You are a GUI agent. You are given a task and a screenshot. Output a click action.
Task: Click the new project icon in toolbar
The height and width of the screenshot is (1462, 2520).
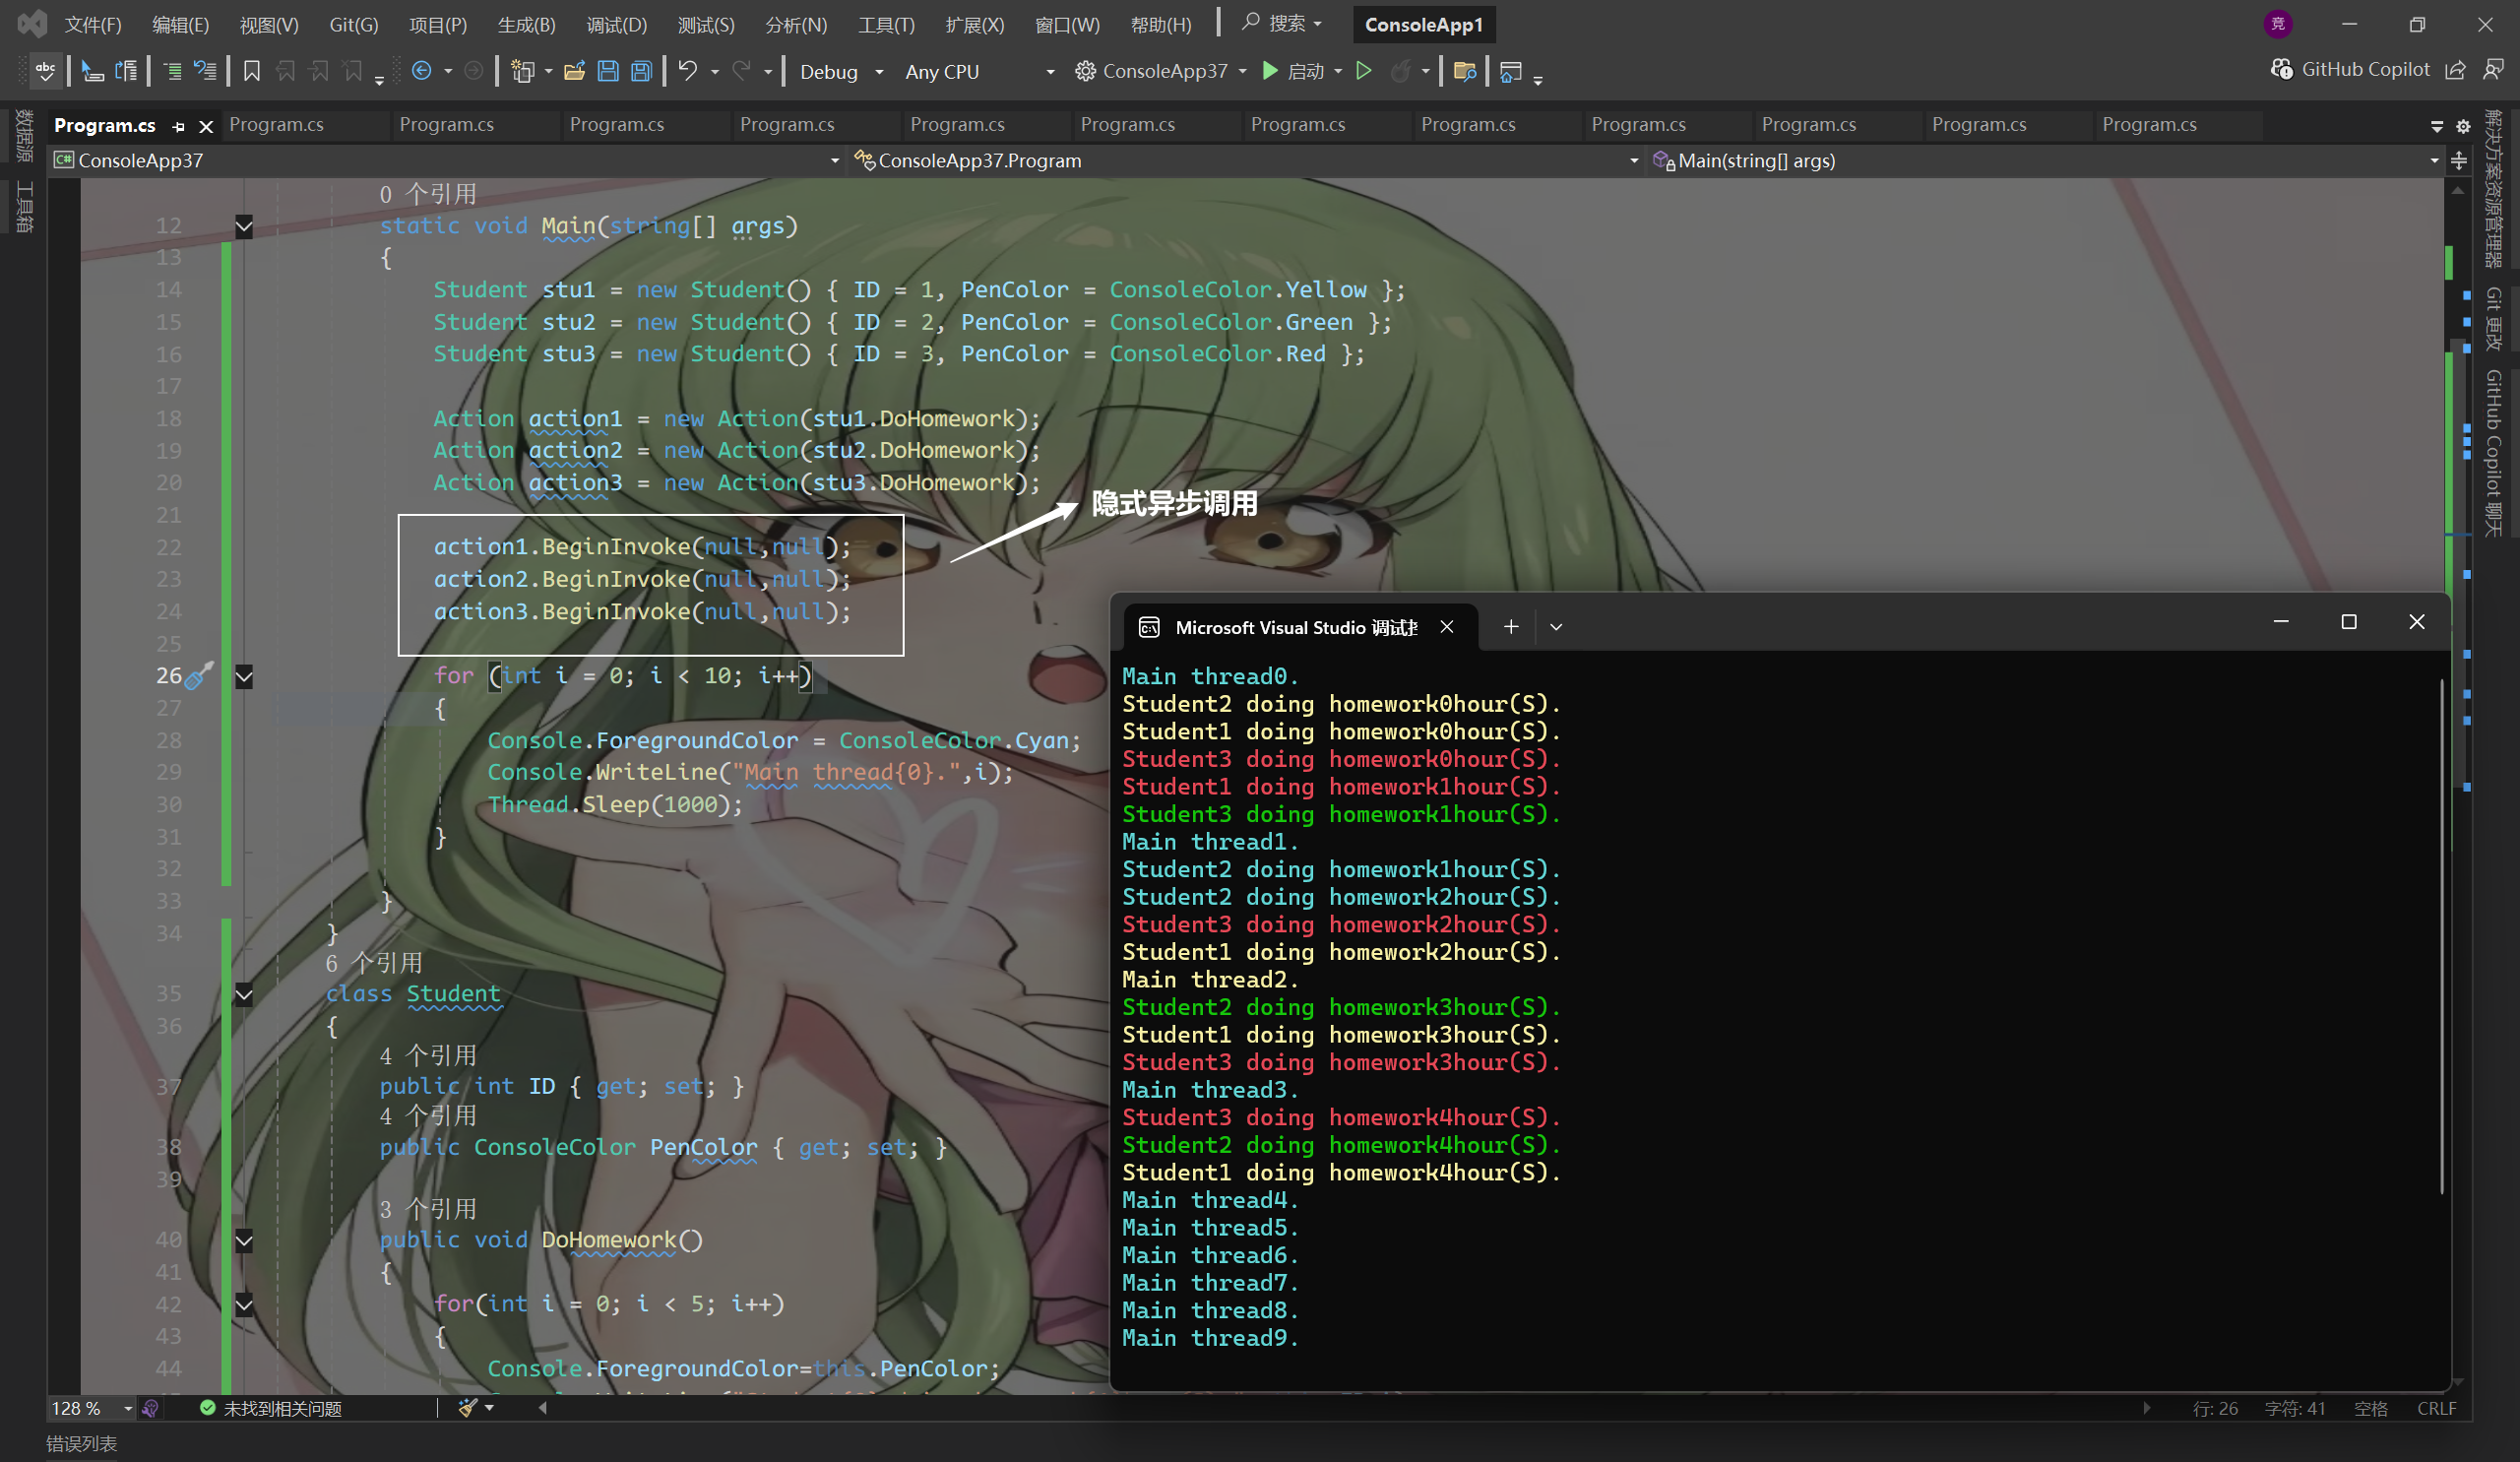click(522, 71)
